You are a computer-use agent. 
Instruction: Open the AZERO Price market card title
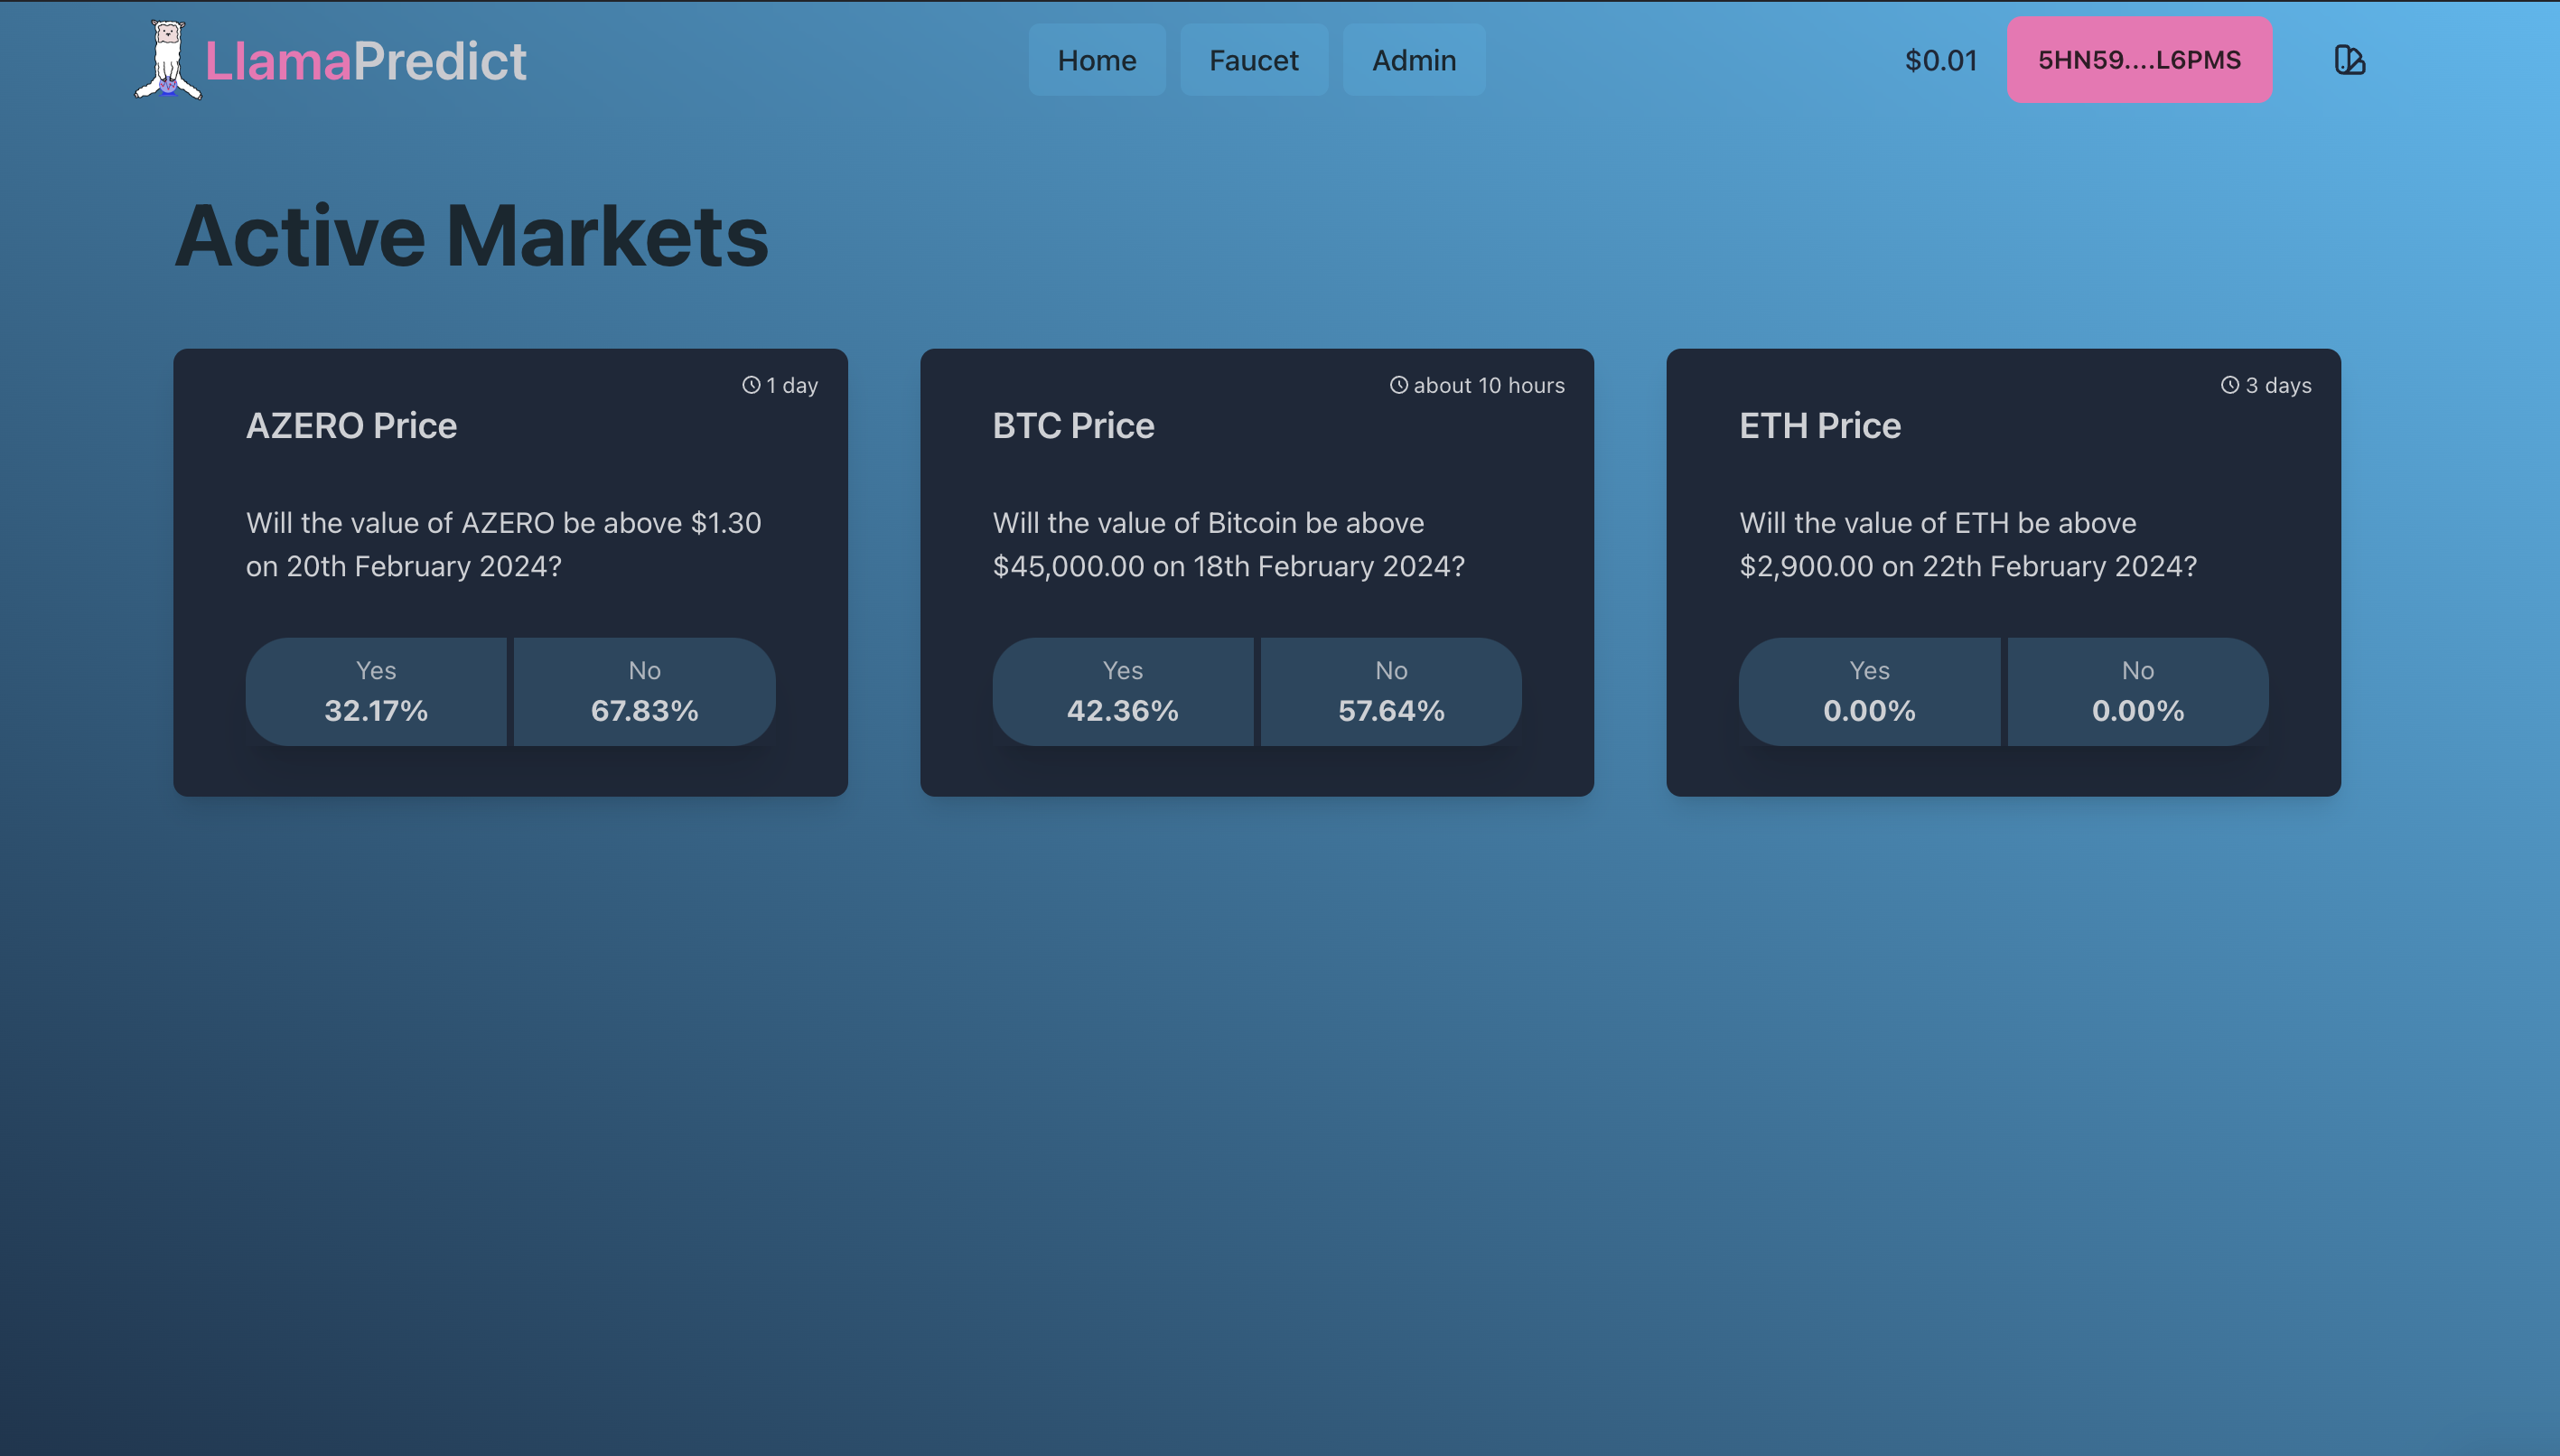pyautogui.click(x=351, y=426)
